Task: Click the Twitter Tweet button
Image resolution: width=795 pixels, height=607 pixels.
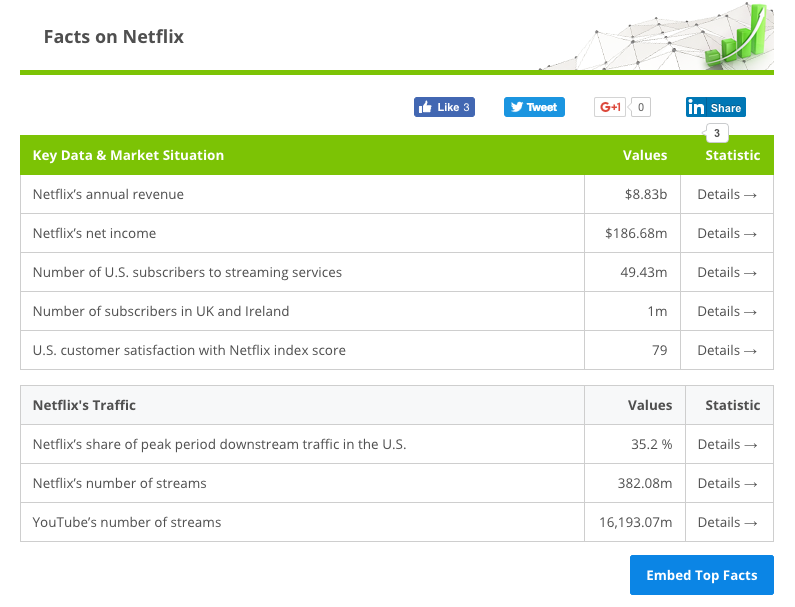Action: [x=534, y=107]
